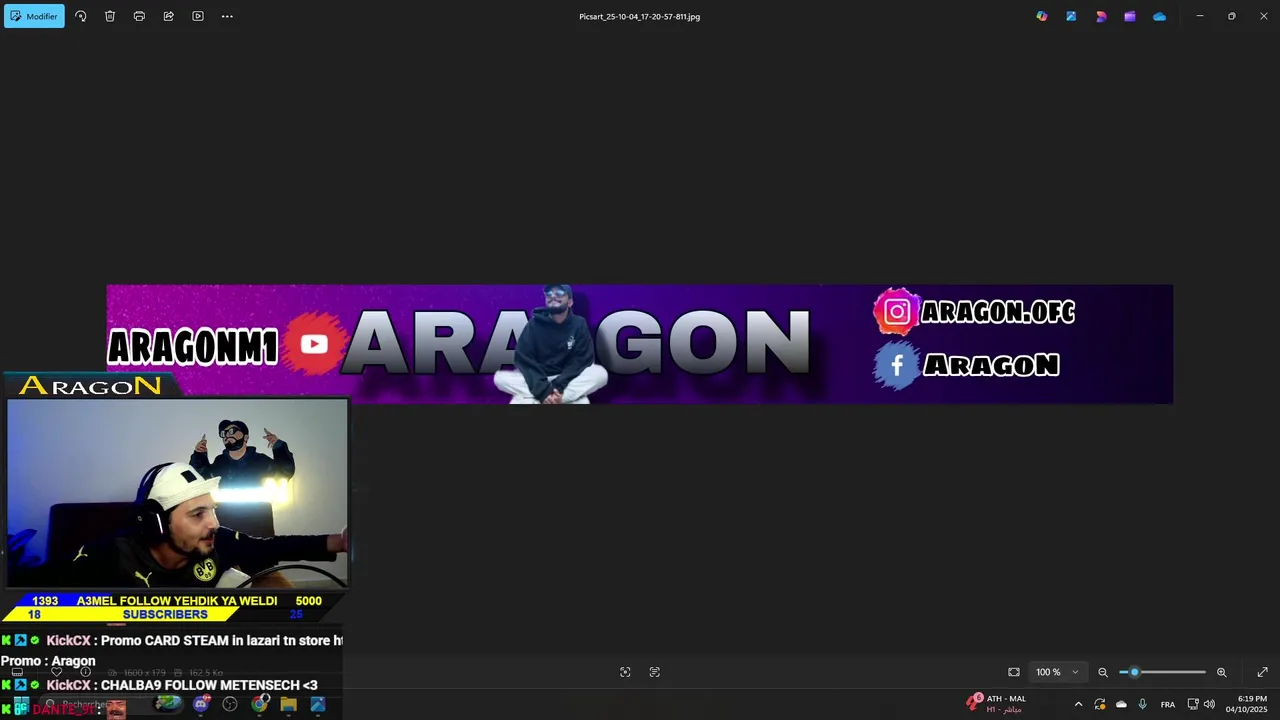Open Discord from the taskbar
Viewport: 1280px width, 720px height.
[x=201, y=704]
